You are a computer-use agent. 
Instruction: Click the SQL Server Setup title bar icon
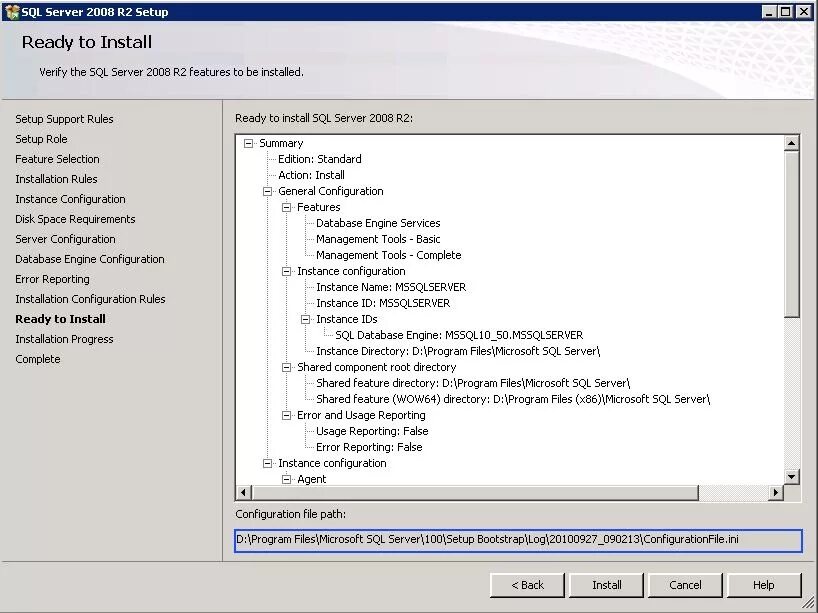point(11,11)
